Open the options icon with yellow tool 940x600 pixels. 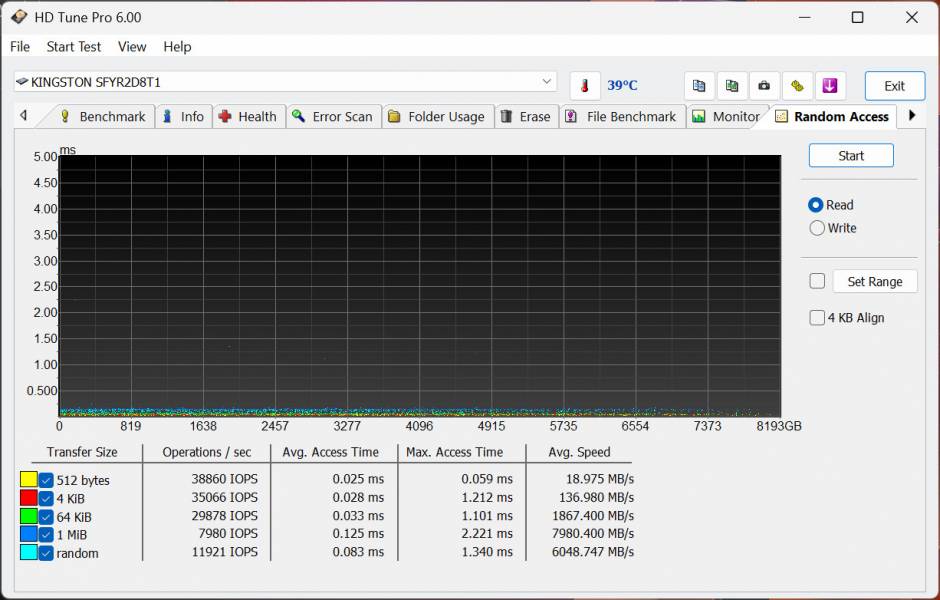point(797,86)
